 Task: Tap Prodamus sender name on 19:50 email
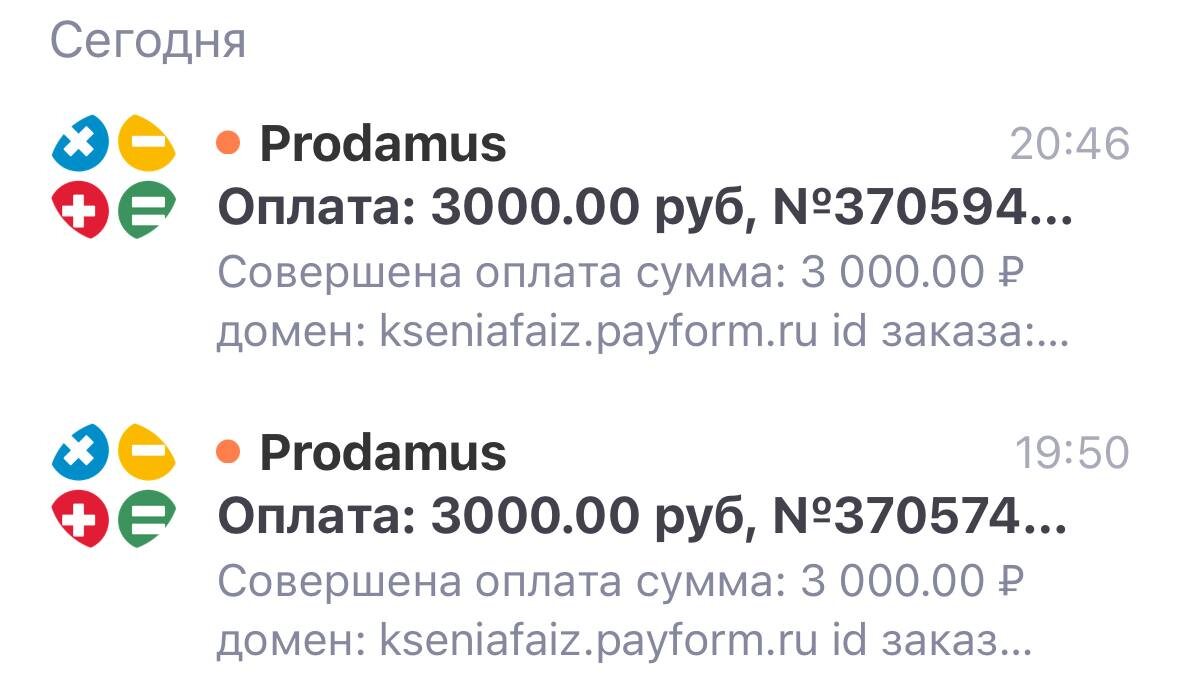tap(382, 453)
